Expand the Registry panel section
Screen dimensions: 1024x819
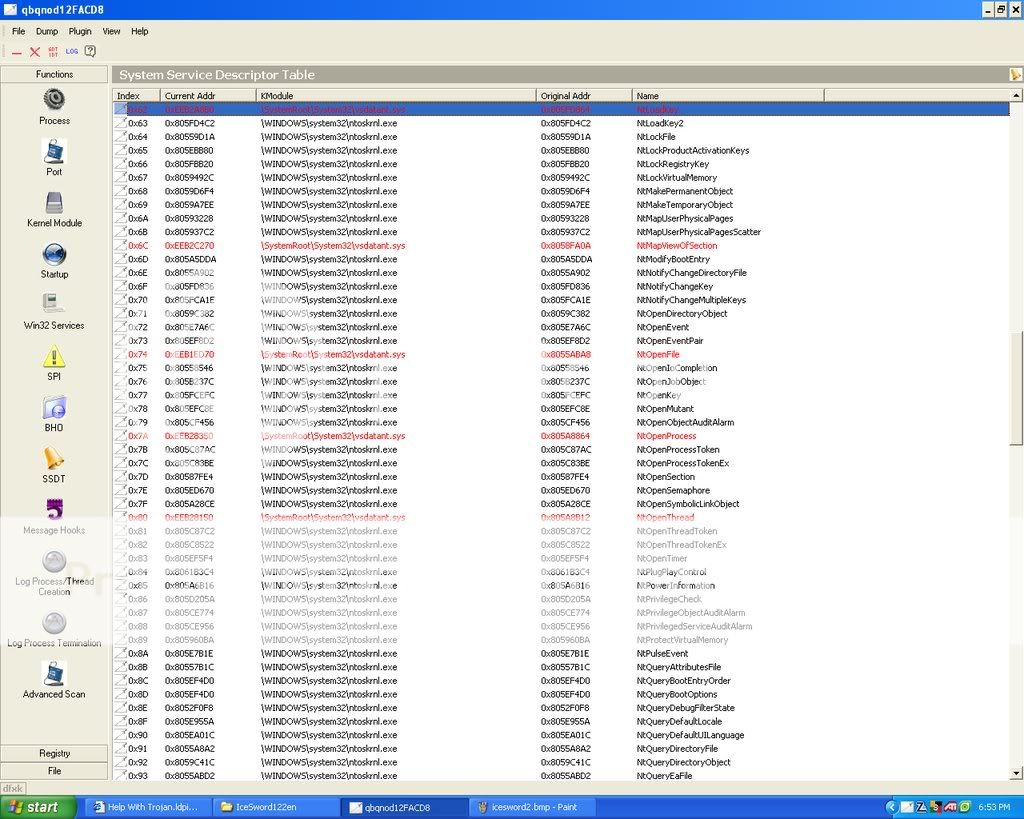54,753
